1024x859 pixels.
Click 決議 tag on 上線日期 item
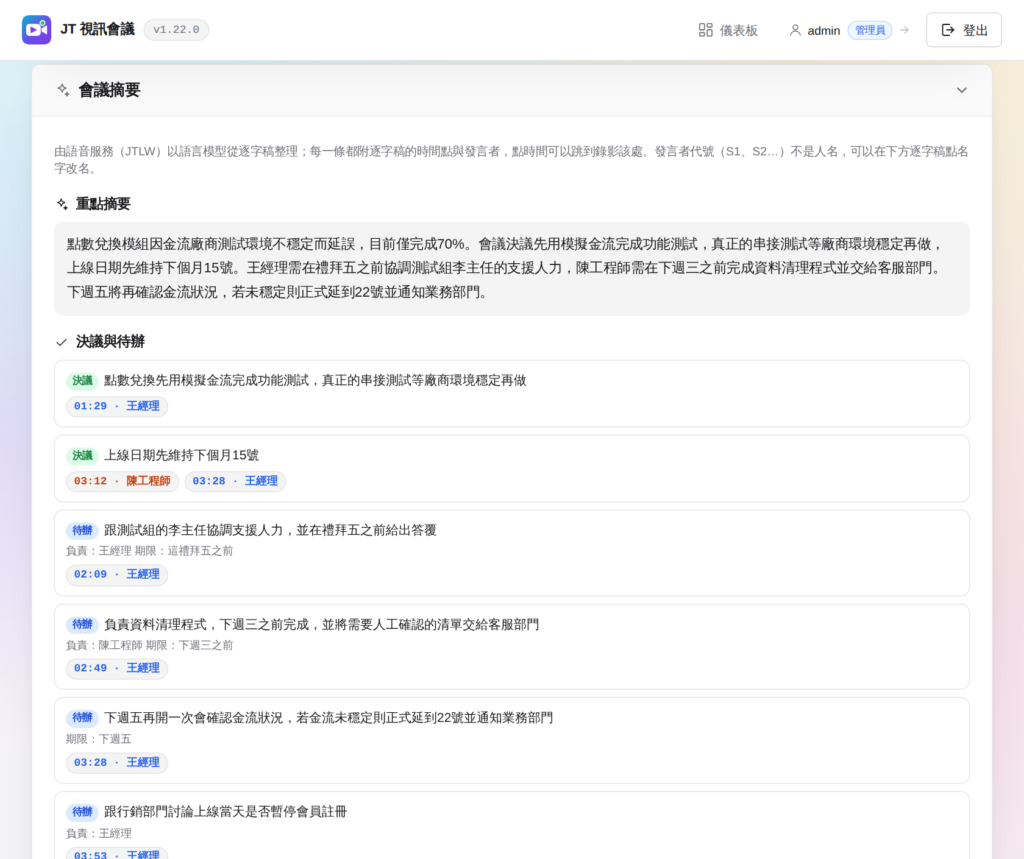[82, 455]
